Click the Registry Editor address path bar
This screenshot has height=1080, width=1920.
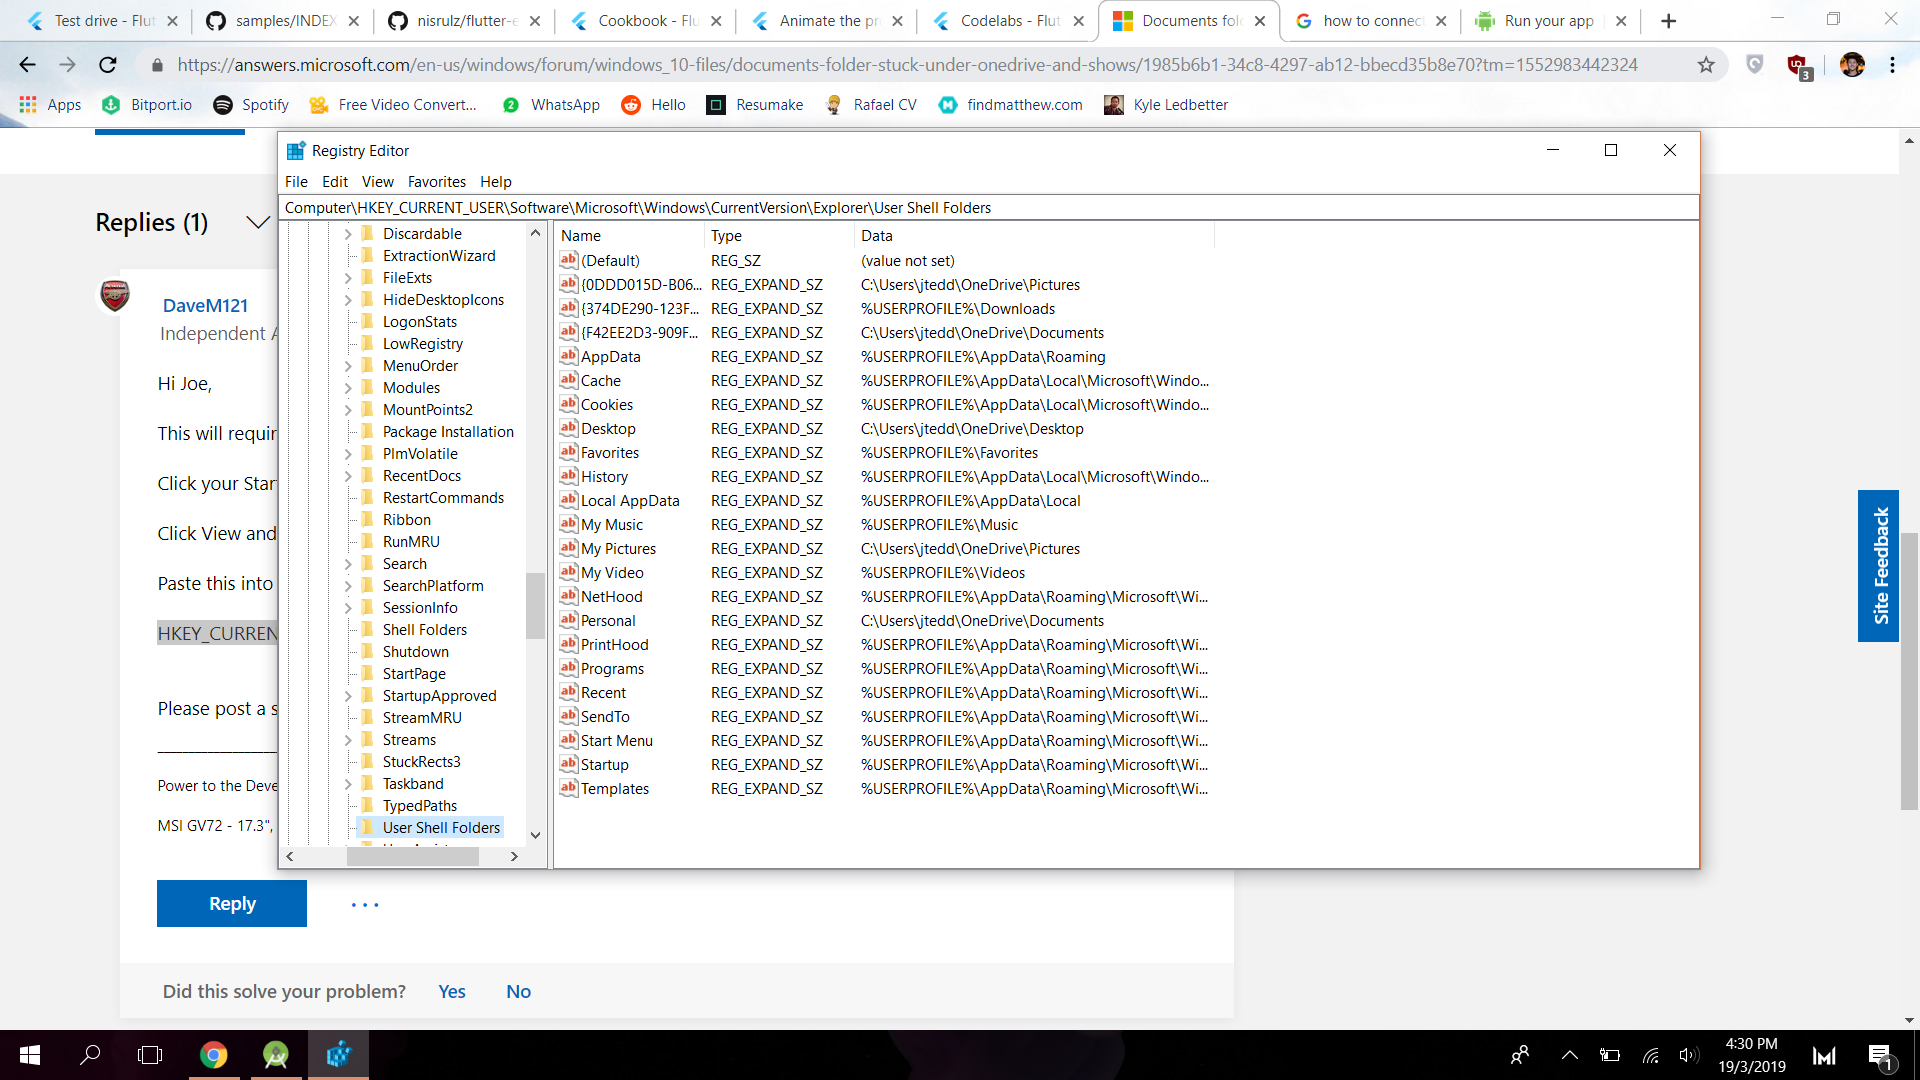click(988, 208)
